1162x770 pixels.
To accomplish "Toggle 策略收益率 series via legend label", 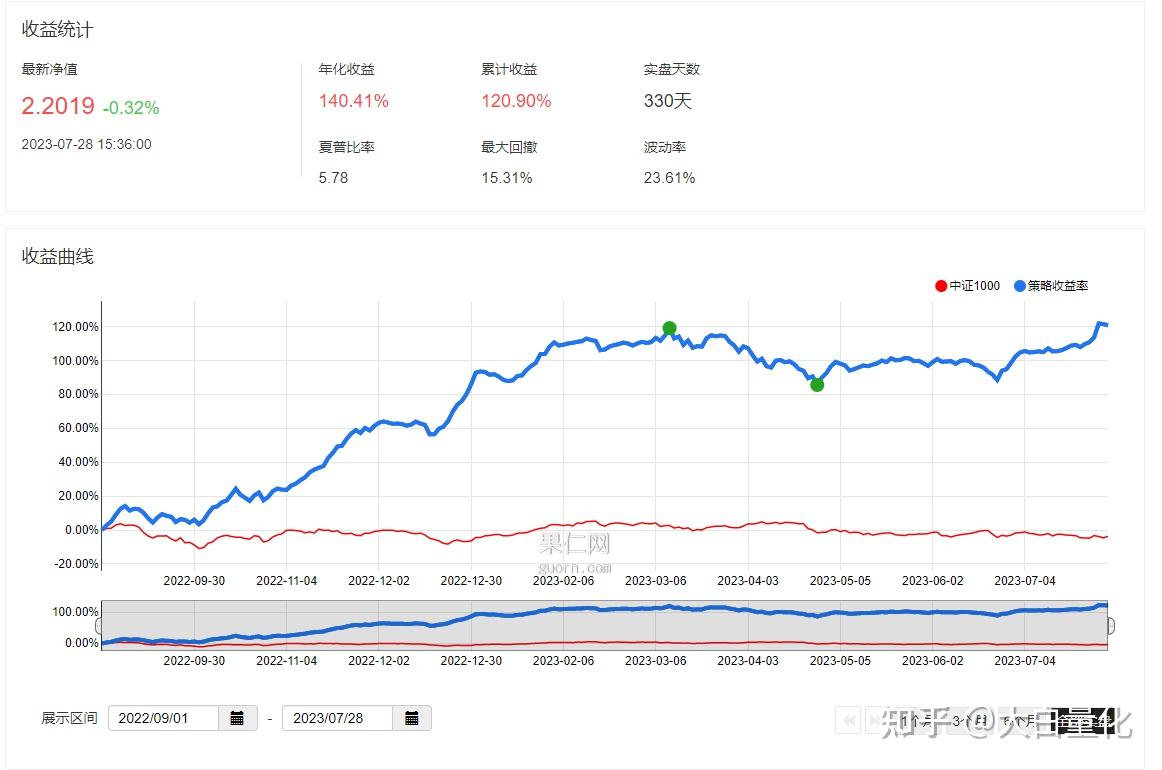I will pyautogui.click(x=1058, y=286).
